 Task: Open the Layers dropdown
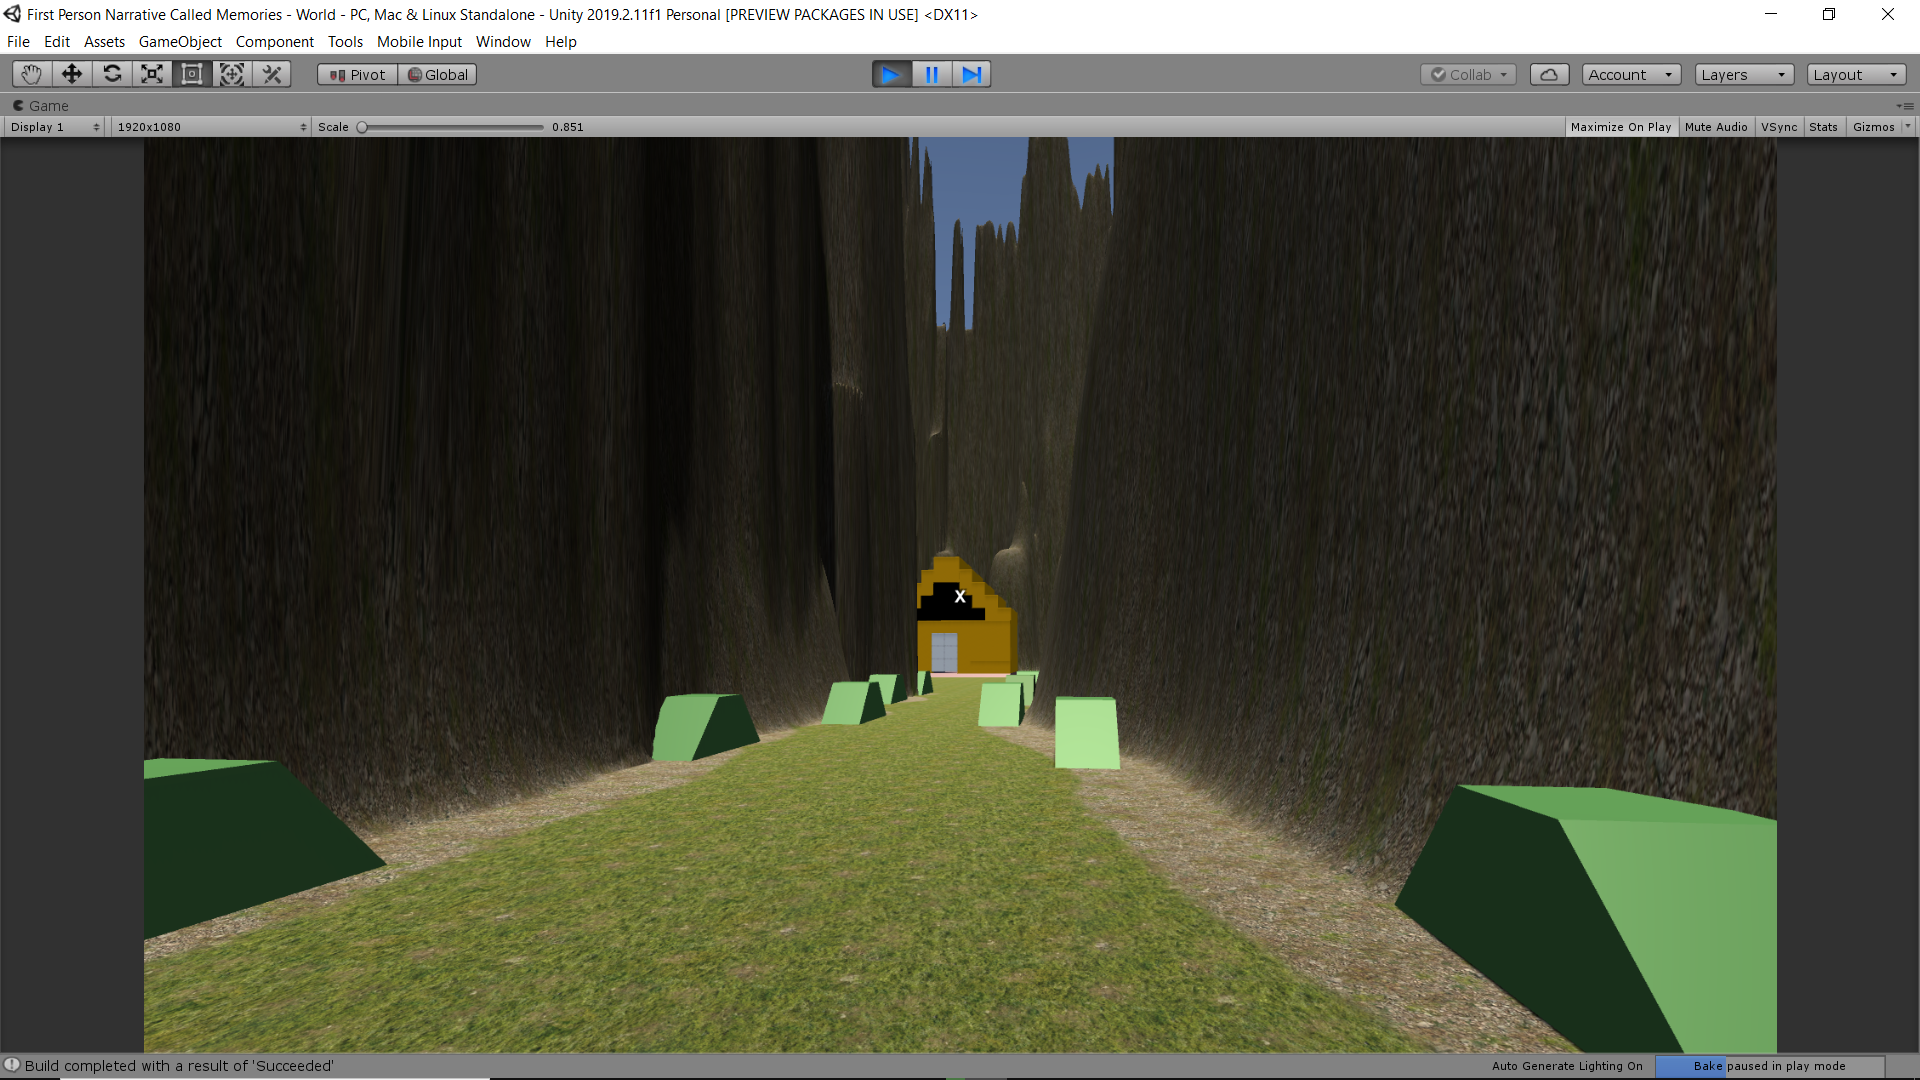[1744, 75]
